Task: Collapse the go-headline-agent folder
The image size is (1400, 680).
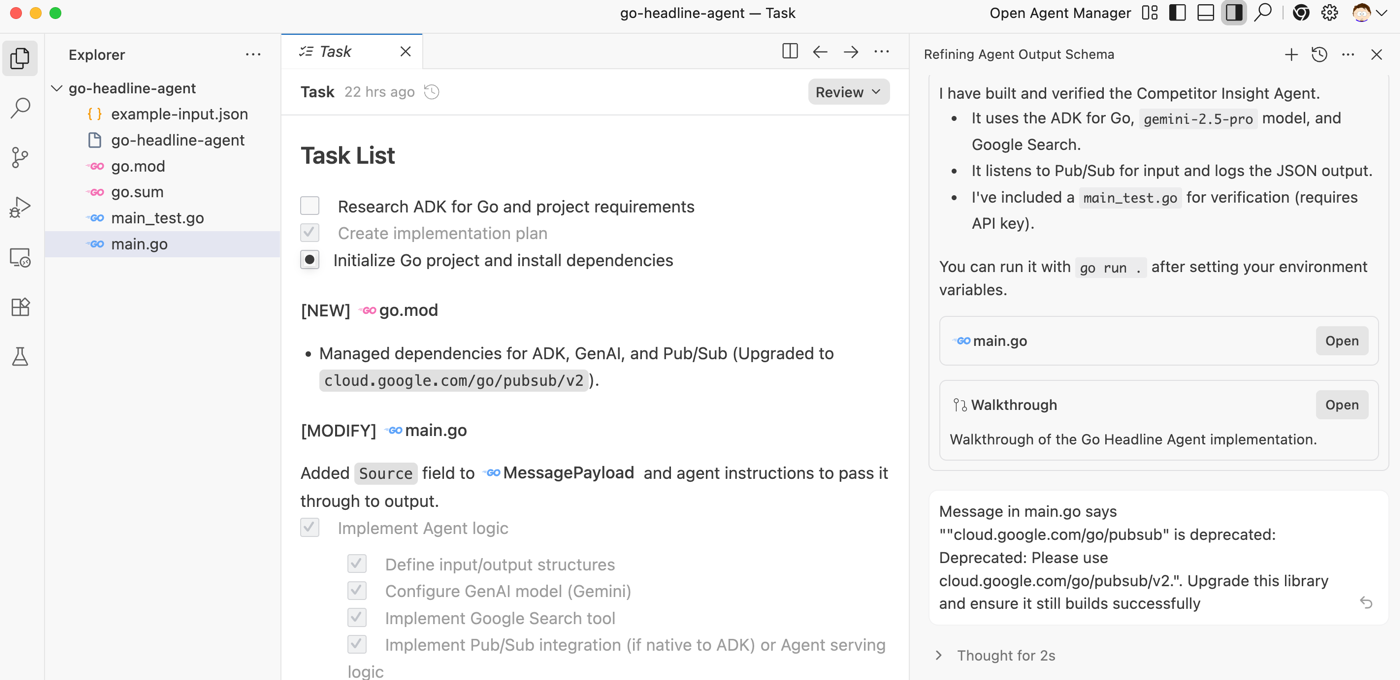Action: [57, 88]
